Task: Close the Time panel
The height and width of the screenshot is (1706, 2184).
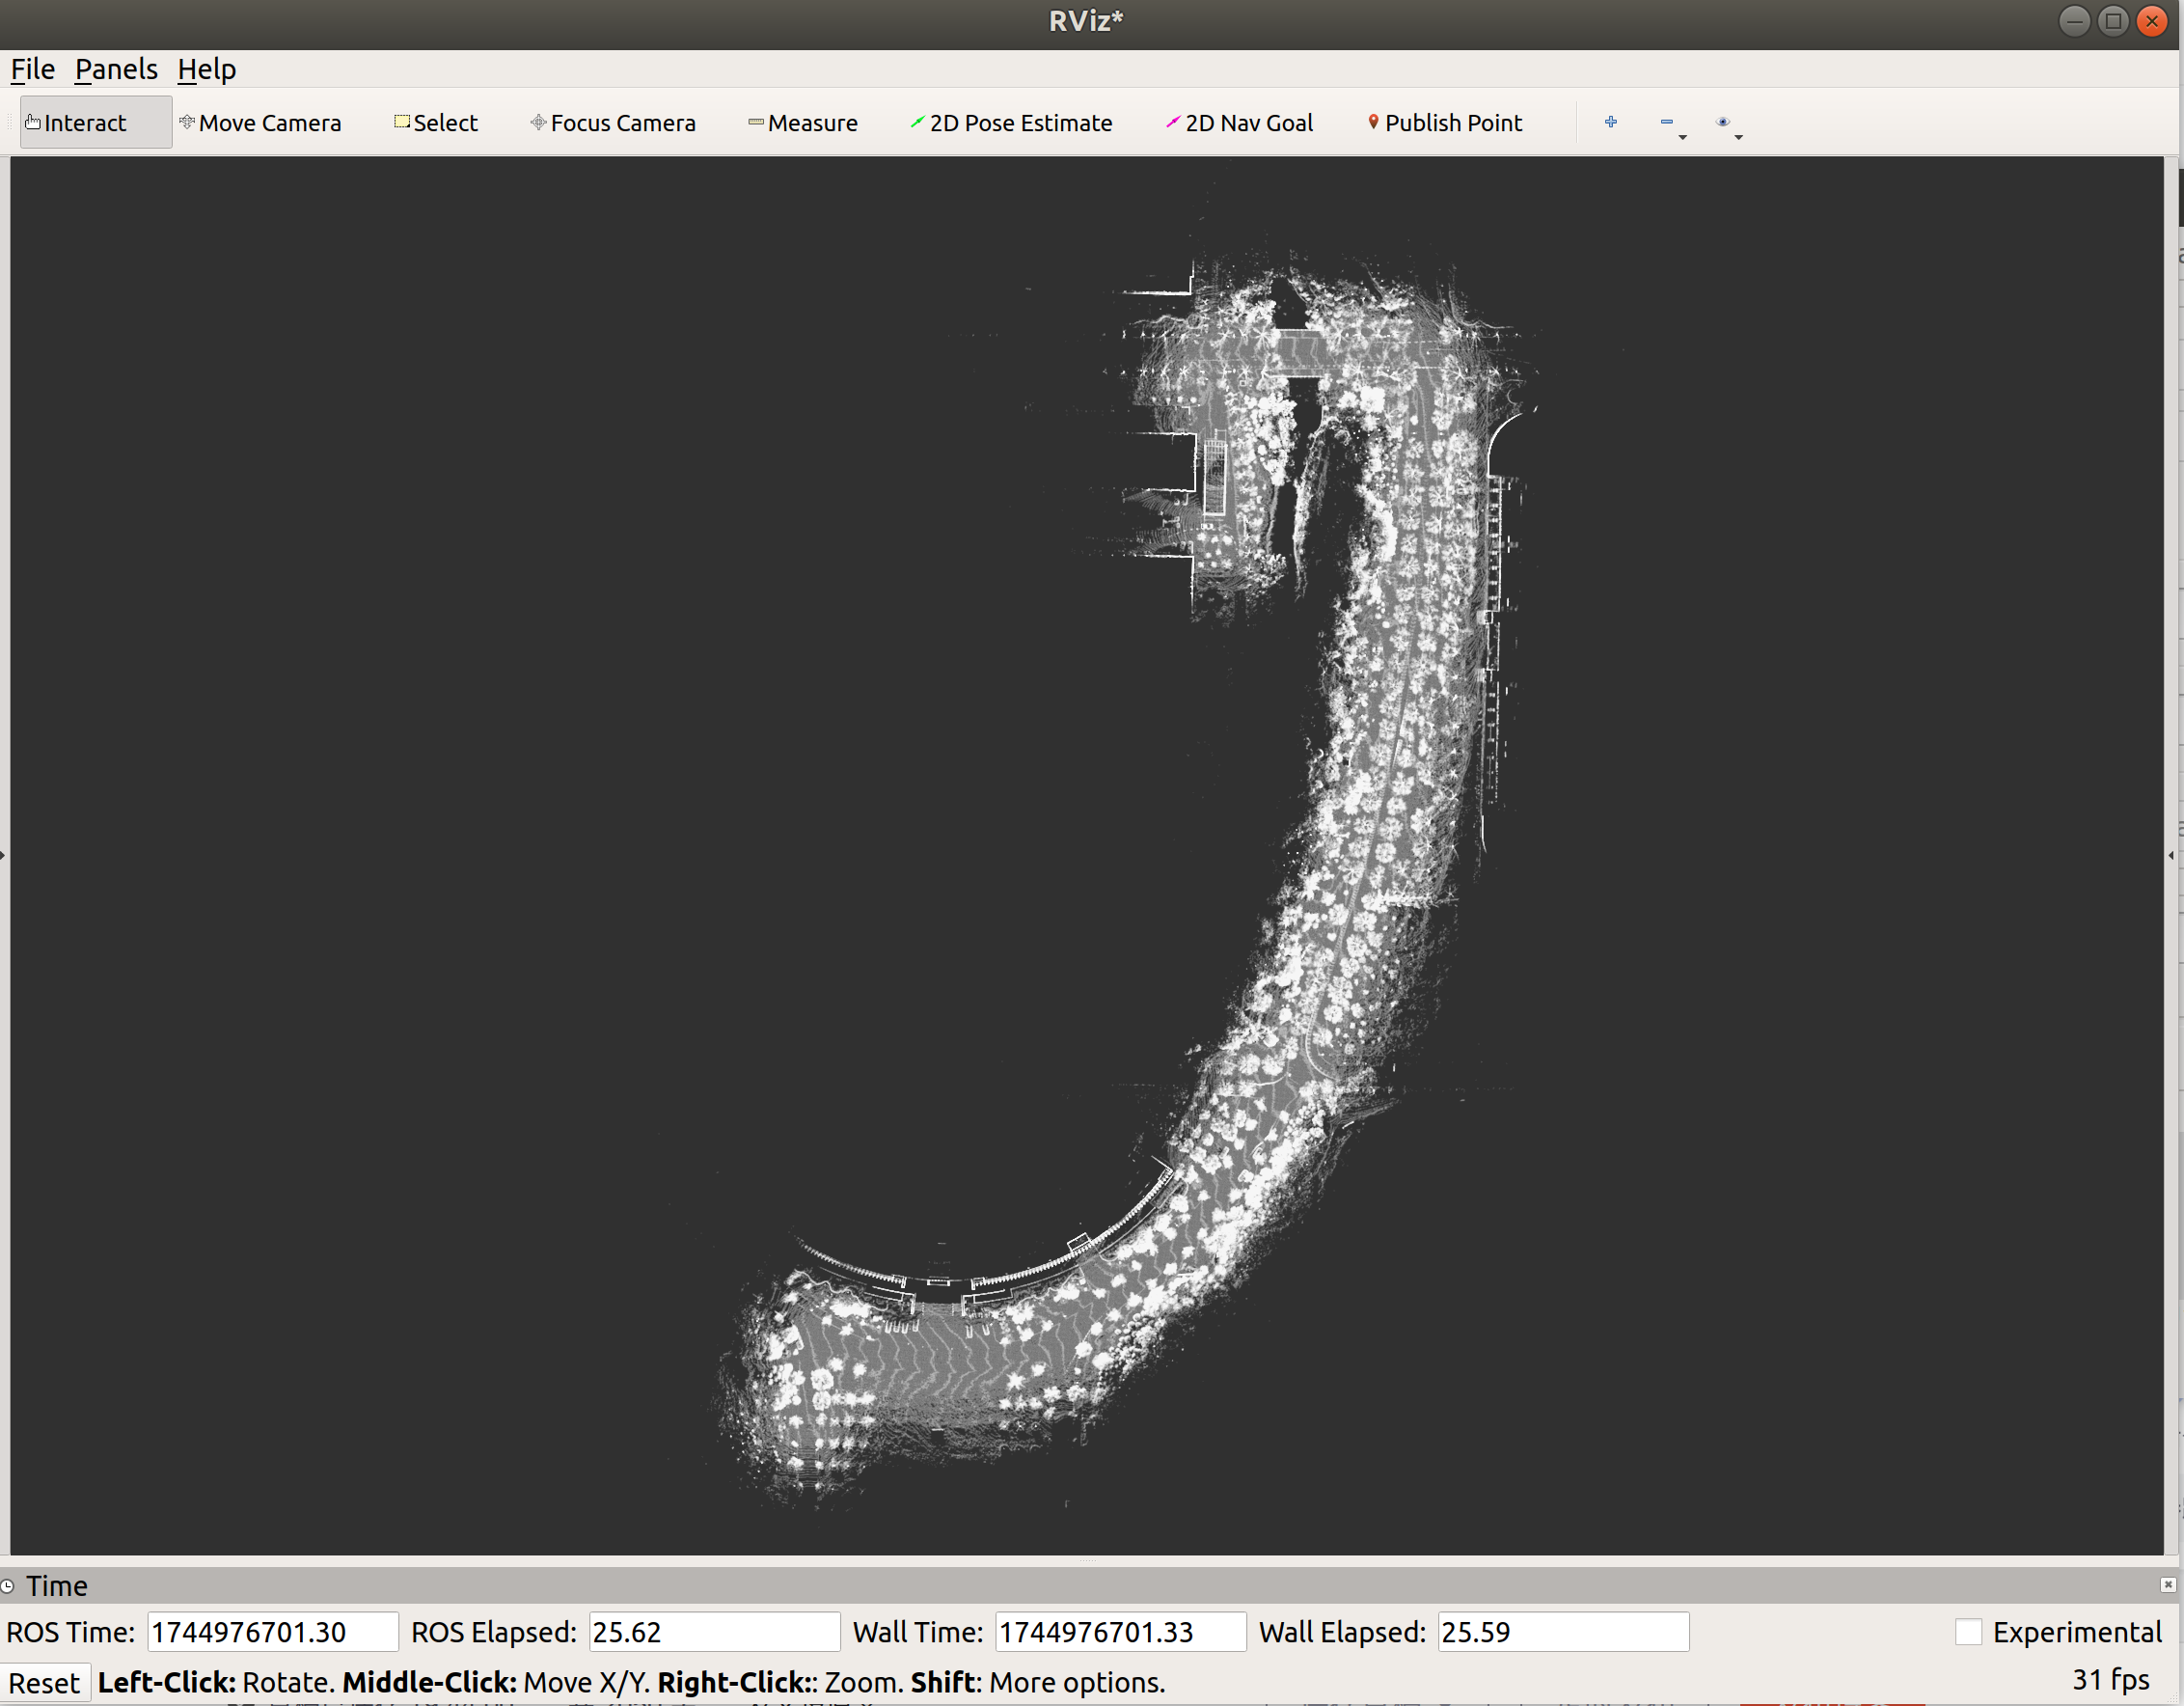Action: [x=2167, y=1585]
